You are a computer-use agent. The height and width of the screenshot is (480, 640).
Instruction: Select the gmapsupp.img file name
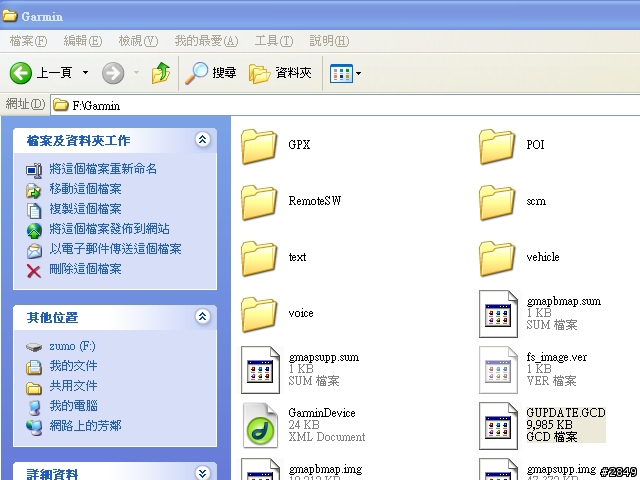pos(561,469)
